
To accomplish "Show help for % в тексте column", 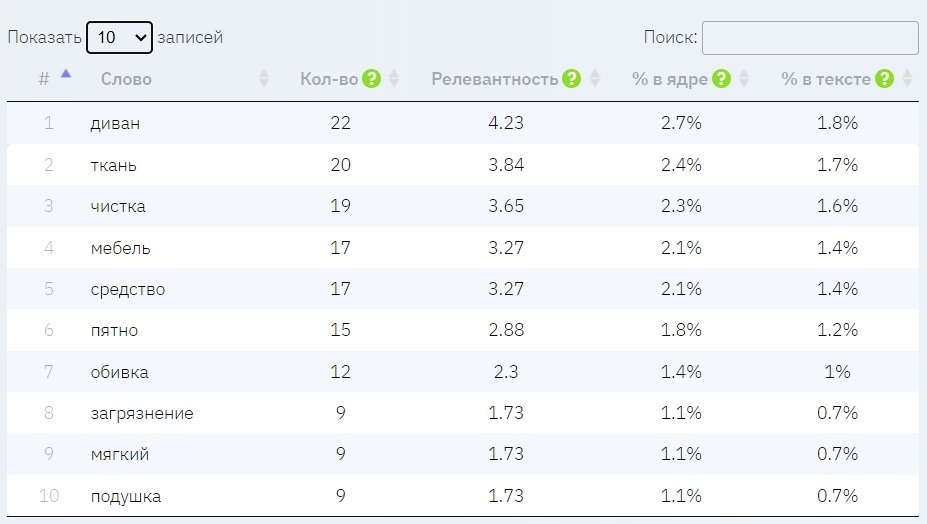I will [884, 79].
